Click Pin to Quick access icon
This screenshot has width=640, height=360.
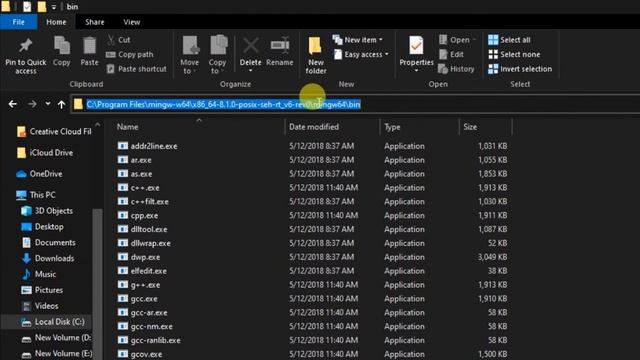(25, 46)
